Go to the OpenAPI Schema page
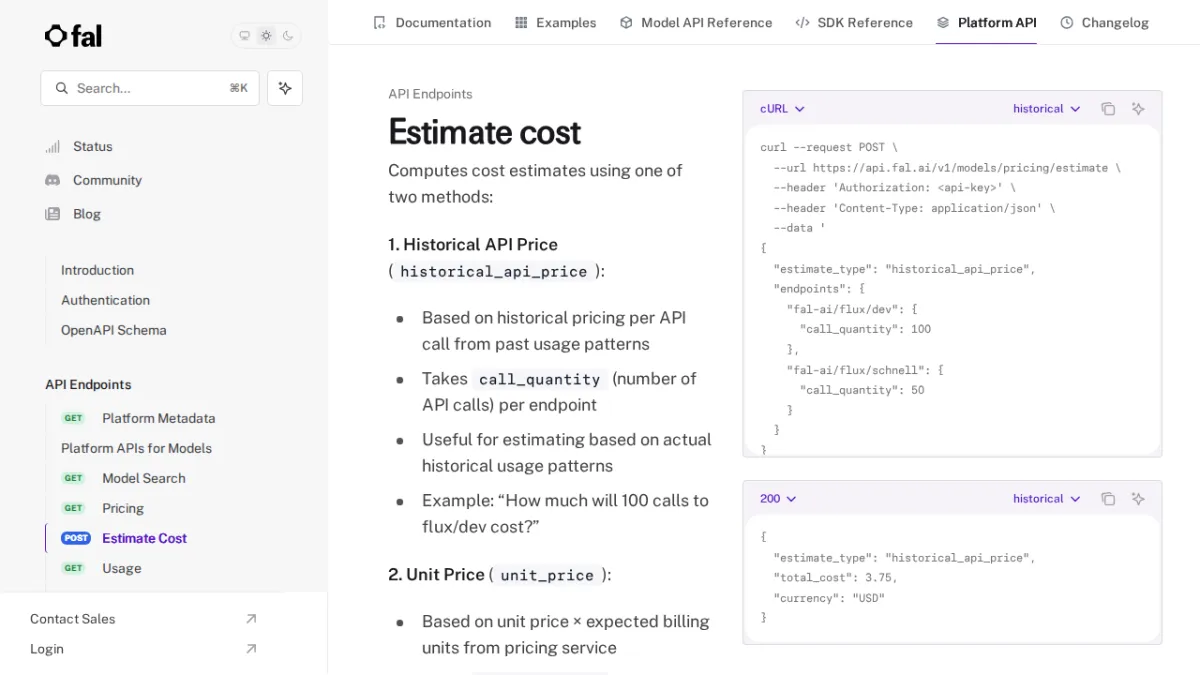Image resolution: width=1200 pixels, height=675 pixels. 113,330
